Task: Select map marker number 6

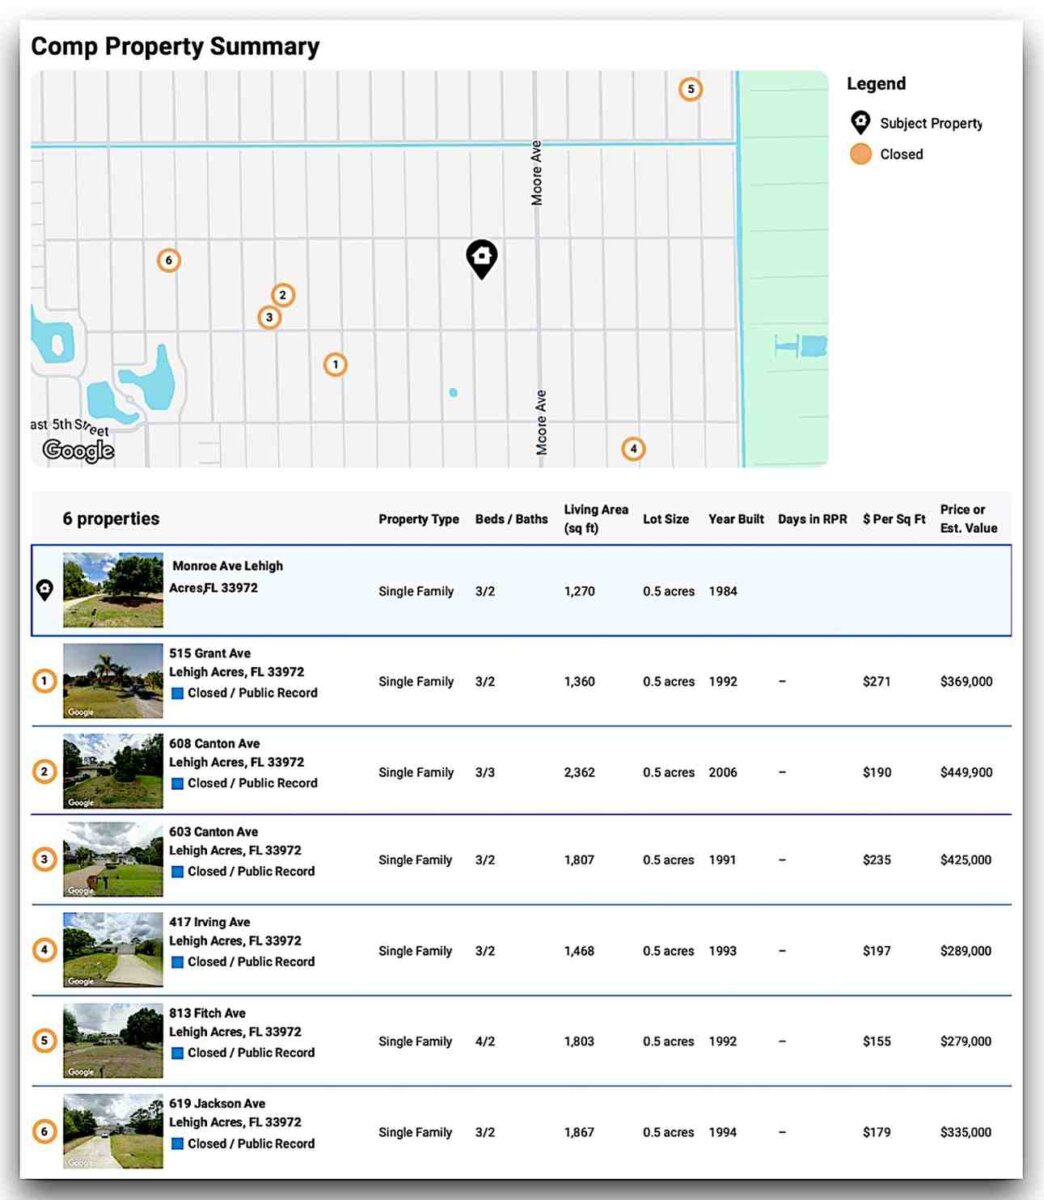Action: tap(169, 261)
